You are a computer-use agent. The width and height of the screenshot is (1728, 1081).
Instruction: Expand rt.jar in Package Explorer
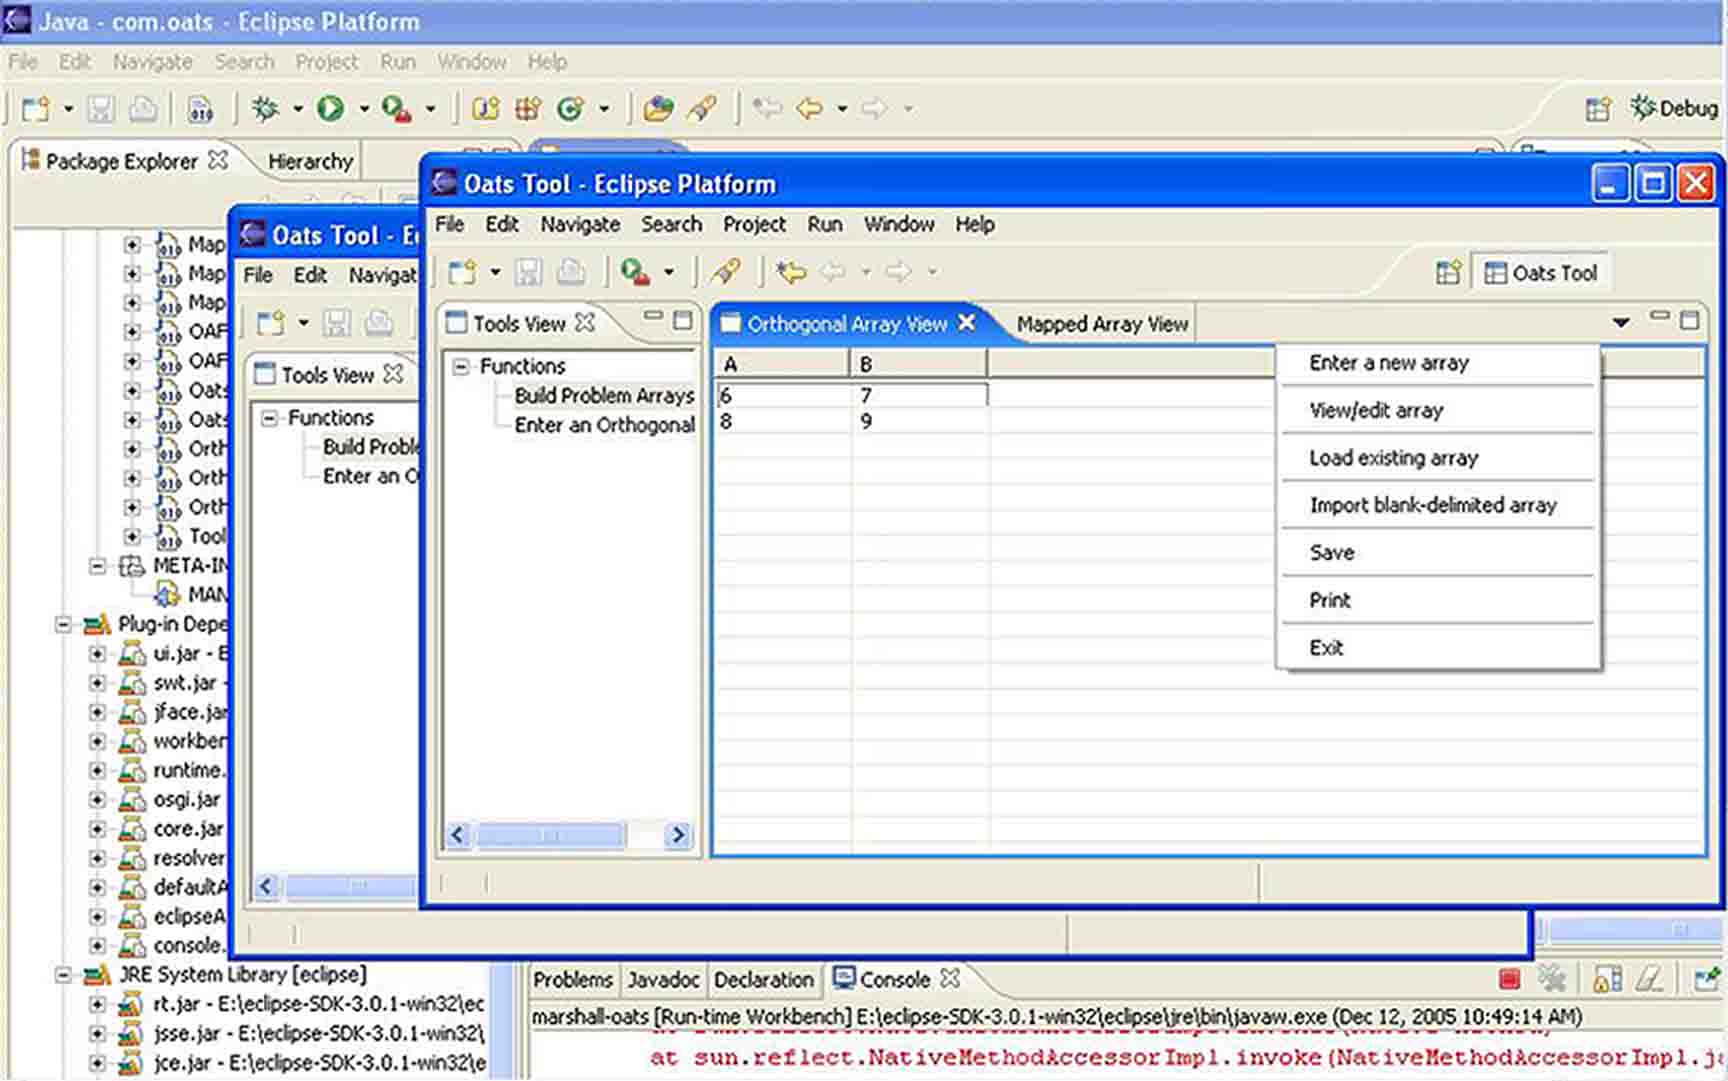coord(98,1005)
